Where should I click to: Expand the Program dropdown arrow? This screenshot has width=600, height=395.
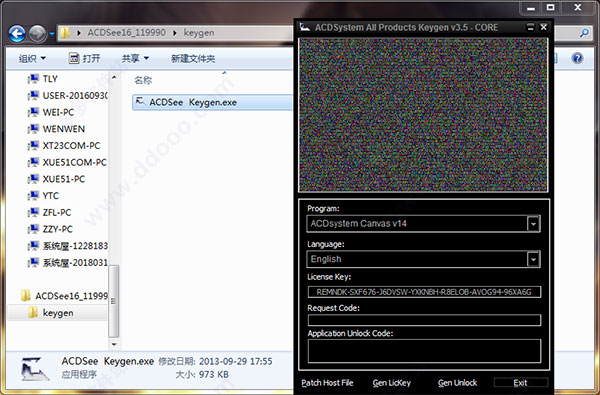[x=533, y=224]
